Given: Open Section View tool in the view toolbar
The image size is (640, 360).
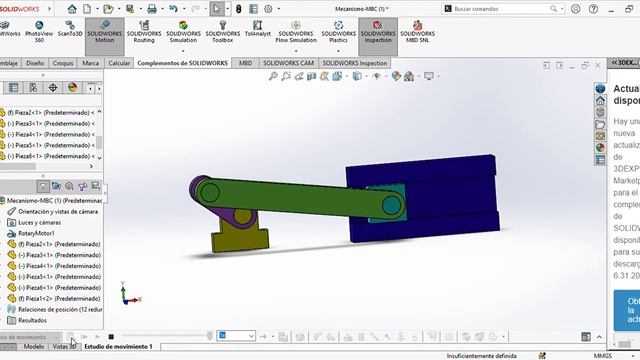Looking at the screenshot, I should (x=311, y=76).
